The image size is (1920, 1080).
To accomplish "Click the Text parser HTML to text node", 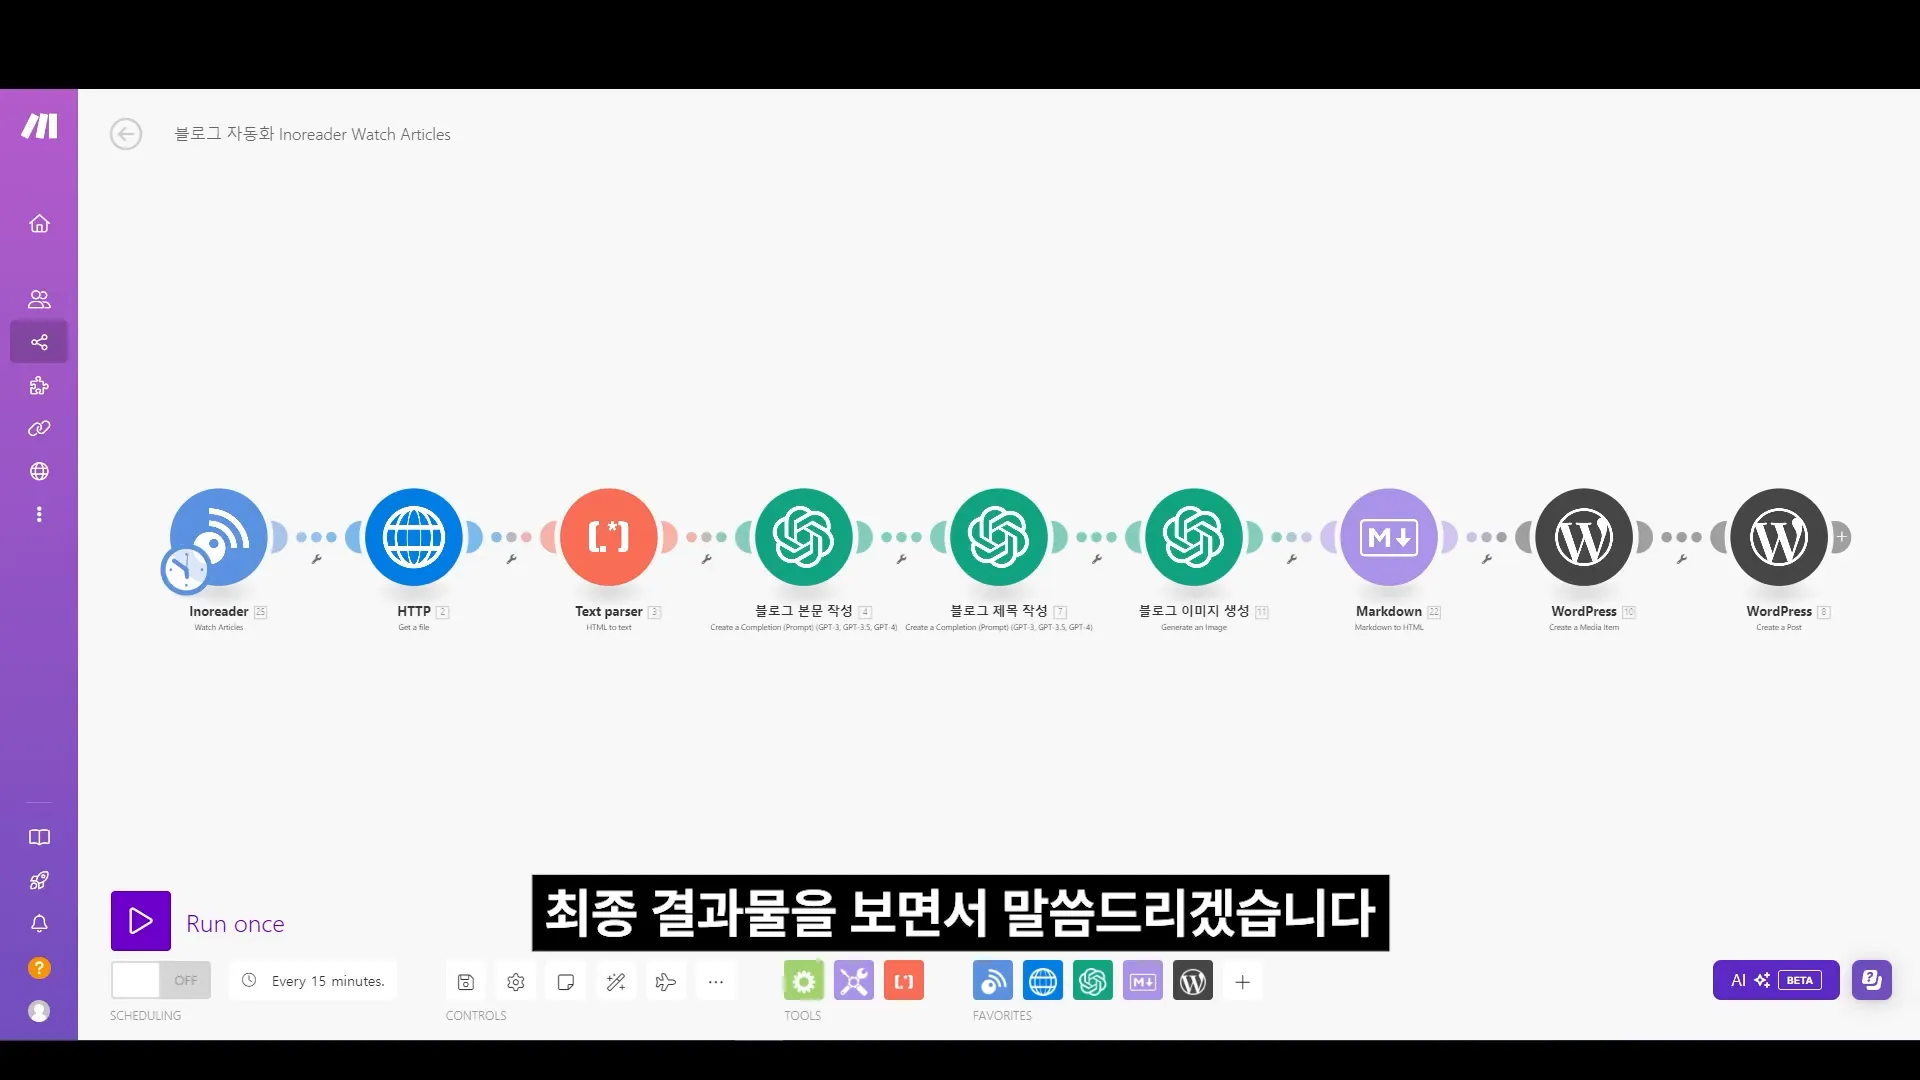I will tap(609, 537).
